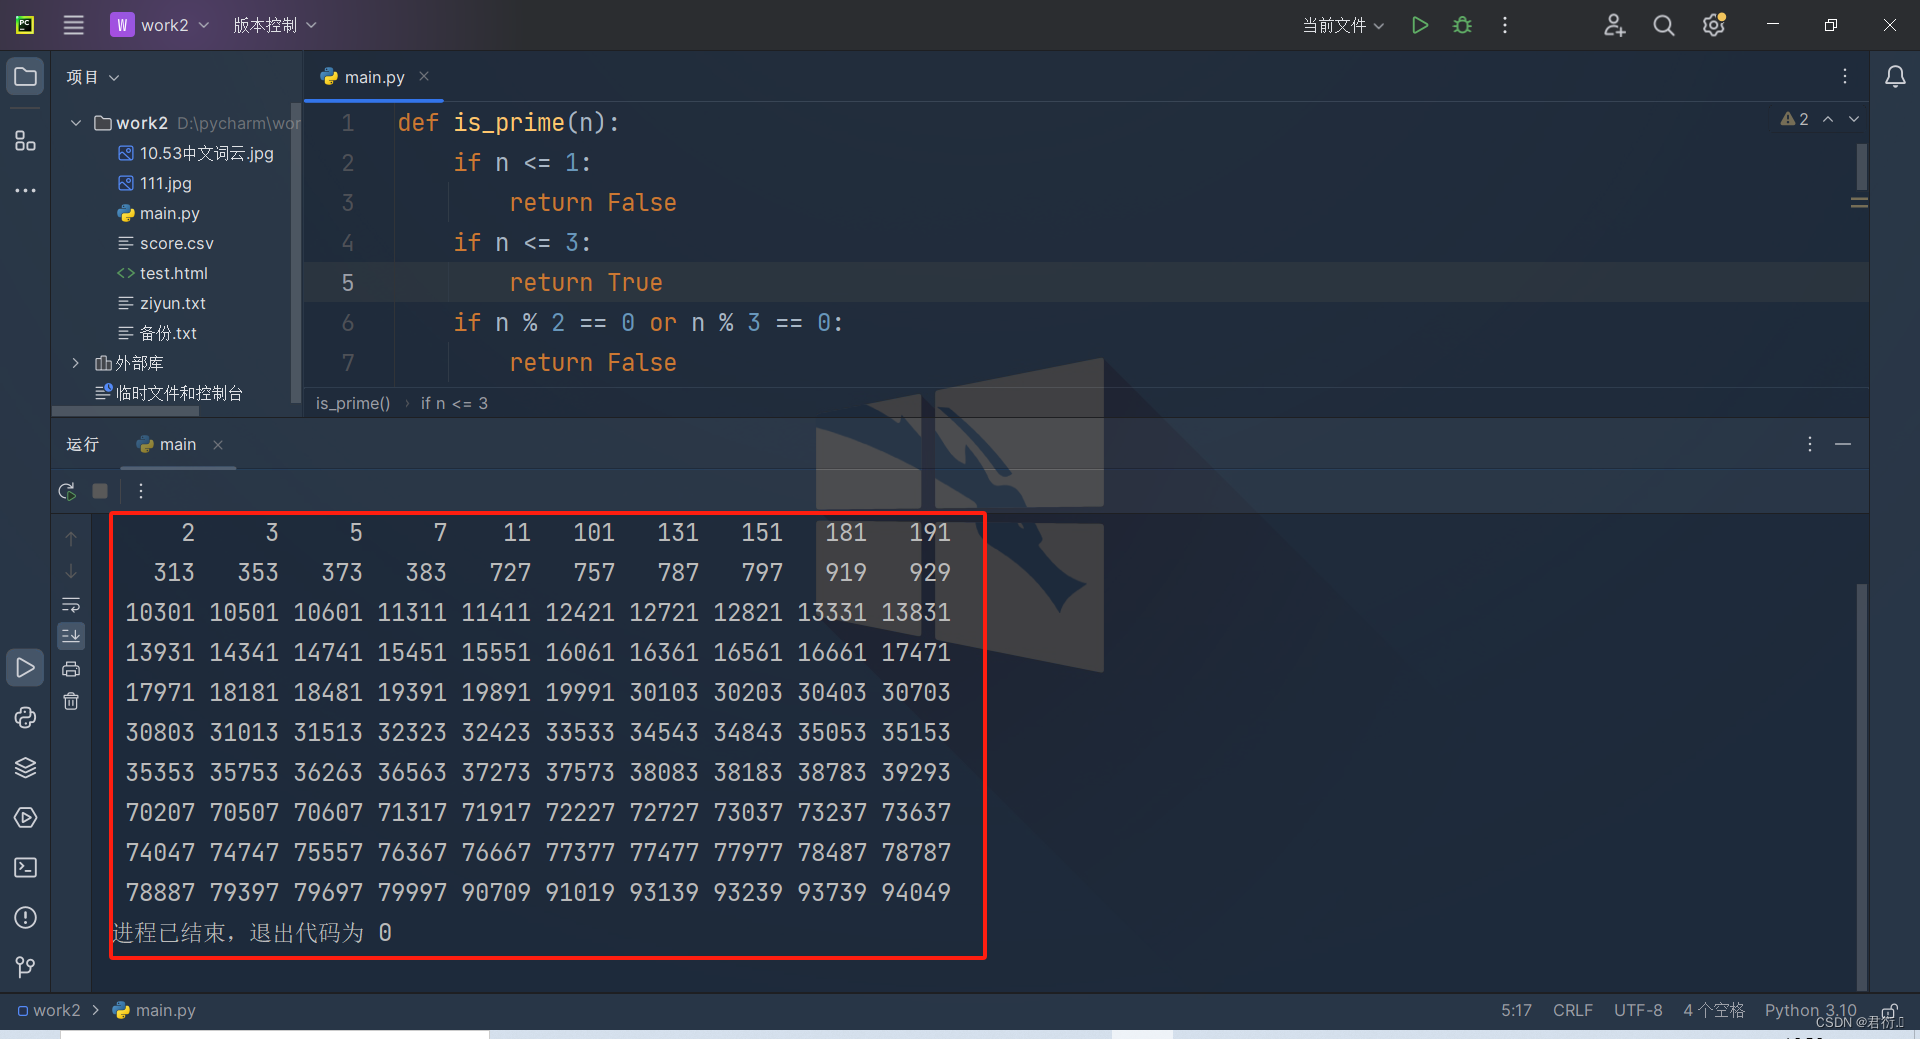The image size is (1920, 1039).
Task: Click down the stack trace arrow
Action: [x=71, y=571]
